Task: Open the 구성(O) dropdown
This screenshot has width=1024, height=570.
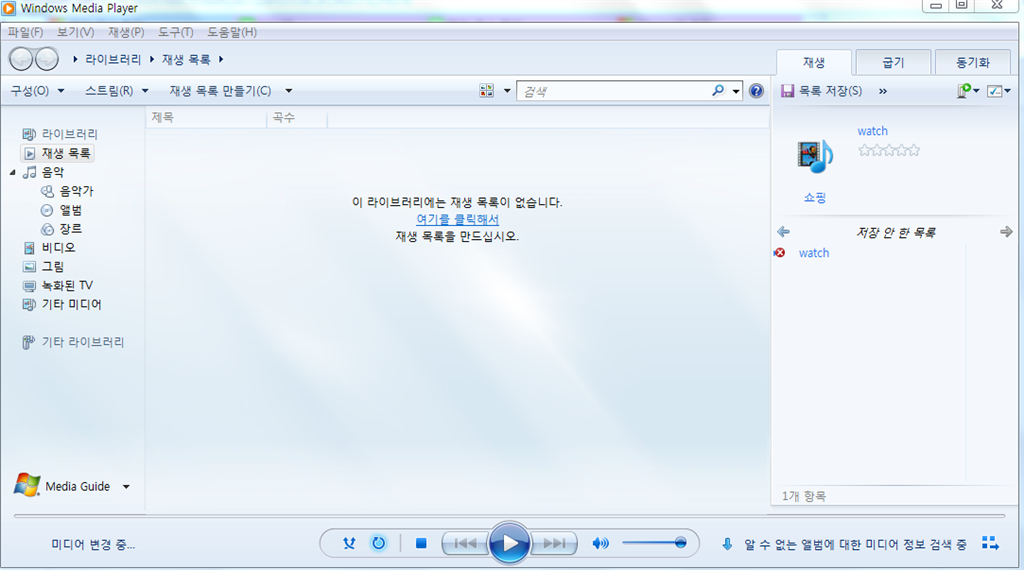Action: click(37, 91)
